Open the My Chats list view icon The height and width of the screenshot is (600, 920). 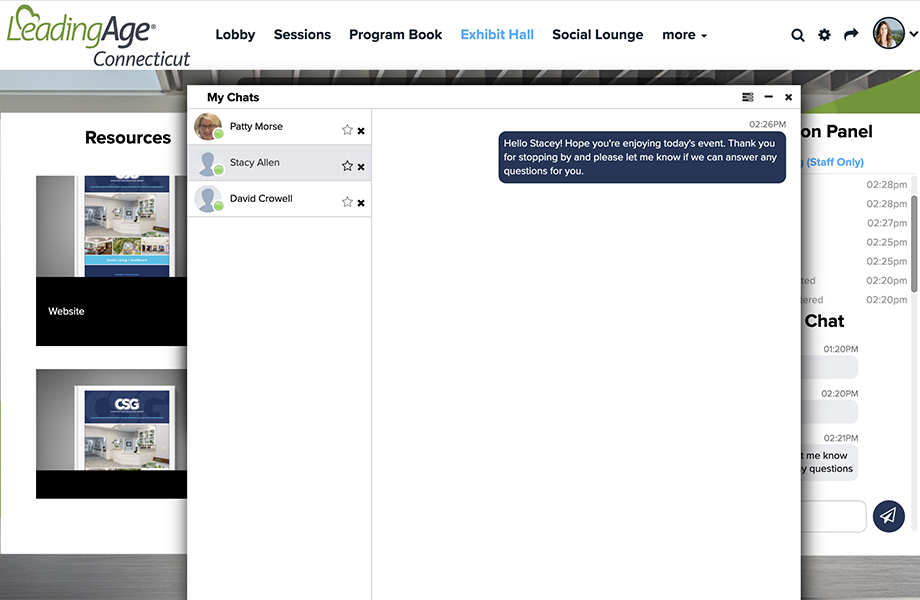748,97
